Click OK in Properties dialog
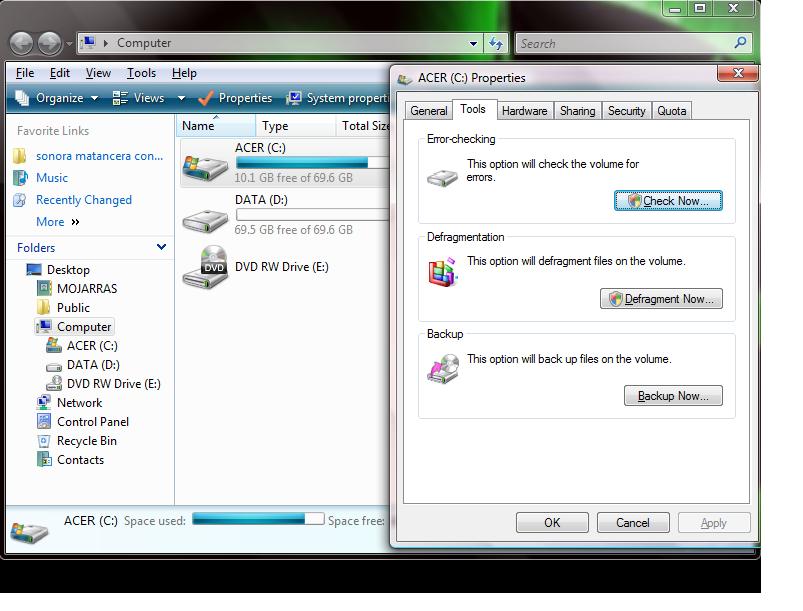 click(552, 523)
